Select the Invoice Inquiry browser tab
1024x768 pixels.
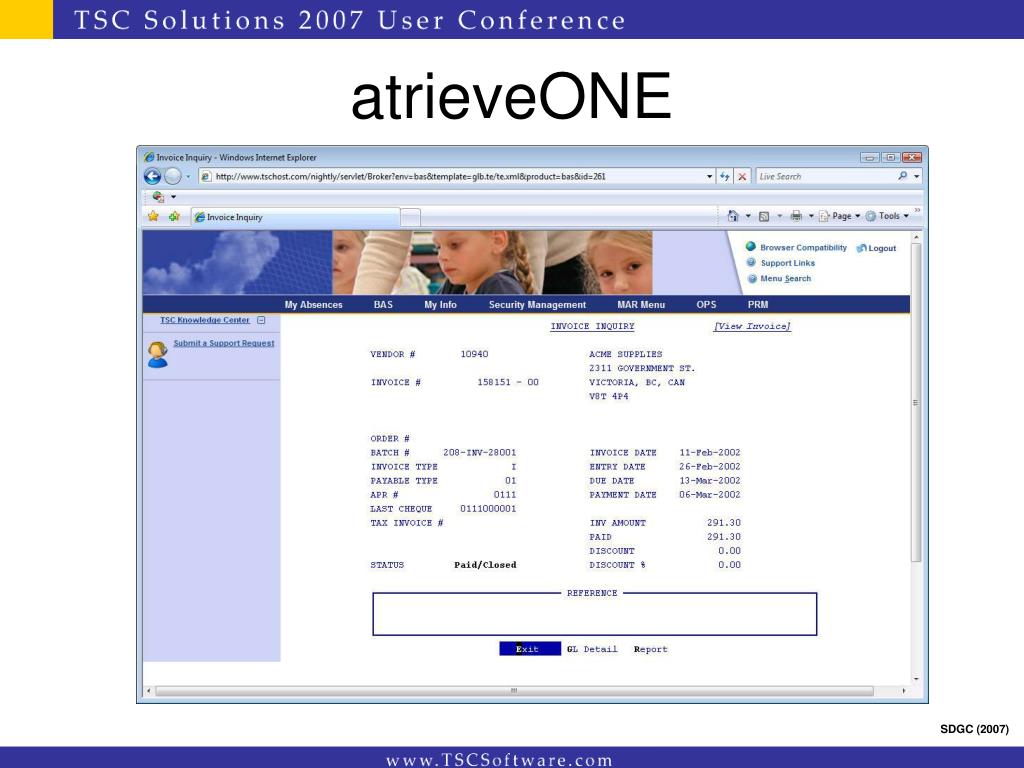[295, 217]
